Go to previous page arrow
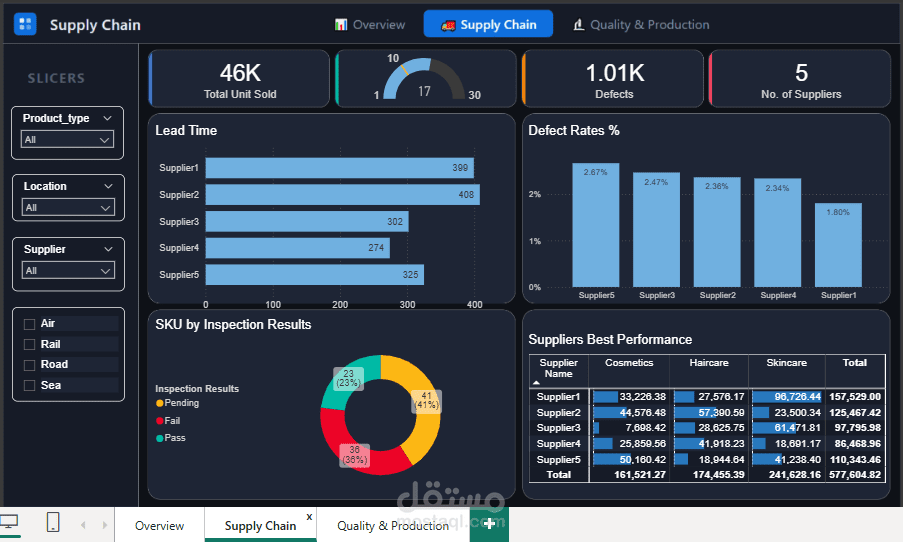Viewport: 903px width, 542px height. tap(84, 525)
